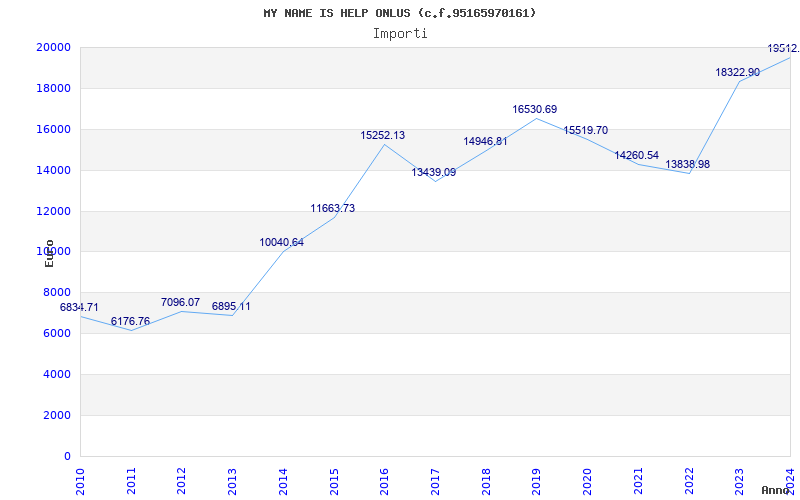
Task: Click x-axis year label 2020
Action: pyautogui.click(x=587, y=482)
